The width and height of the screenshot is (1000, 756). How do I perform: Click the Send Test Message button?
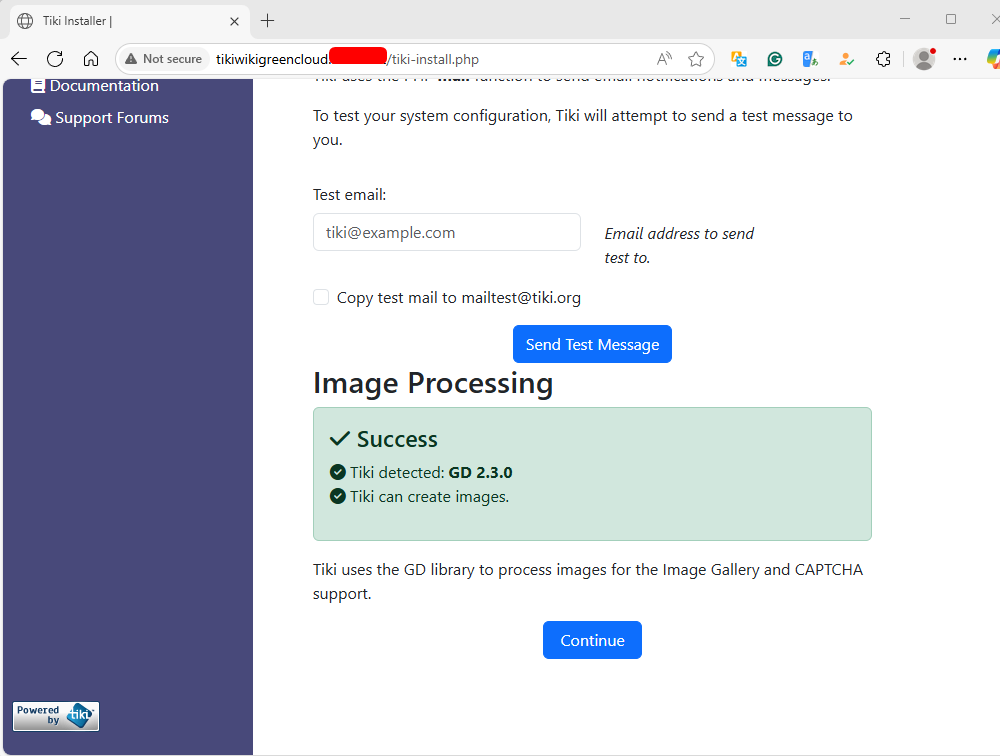pyautogui.click(x=592, y=345)
